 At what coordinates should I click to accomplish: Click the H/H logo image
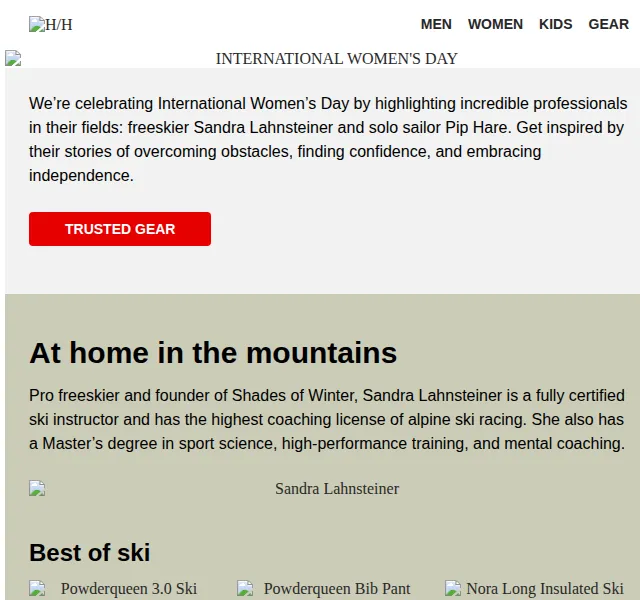tap(50, 24)
